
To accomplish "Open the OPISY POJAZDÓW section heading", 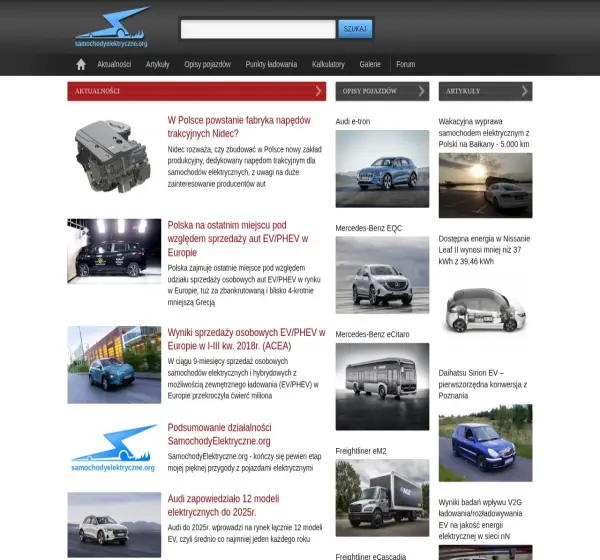I will (370, 91).
